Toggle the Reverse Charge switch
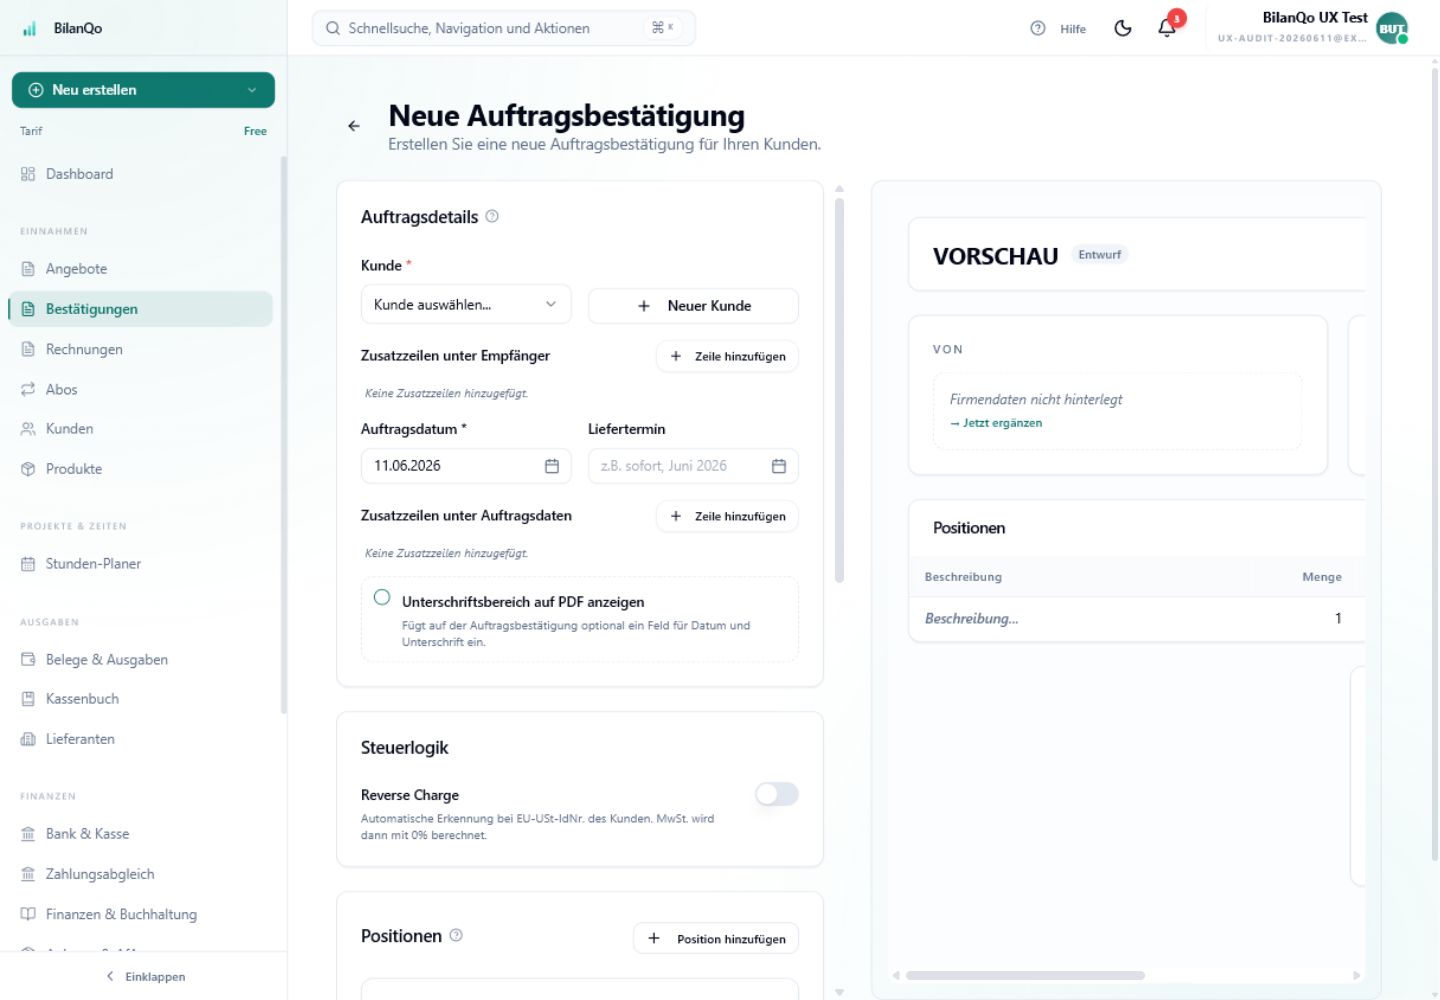The image size is (1440, 1000). click(x=777, y=794)
